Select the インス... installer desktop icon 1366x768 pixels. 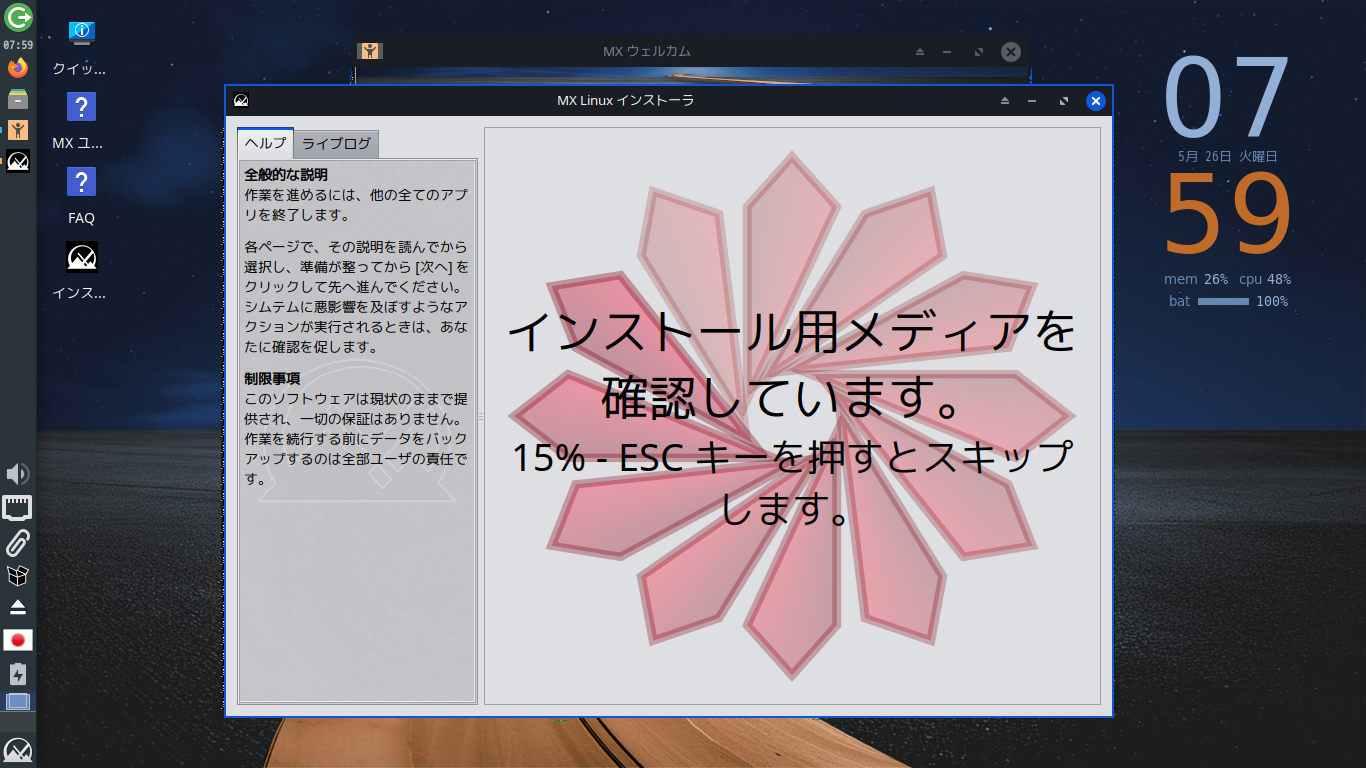(x=81, y=271)
